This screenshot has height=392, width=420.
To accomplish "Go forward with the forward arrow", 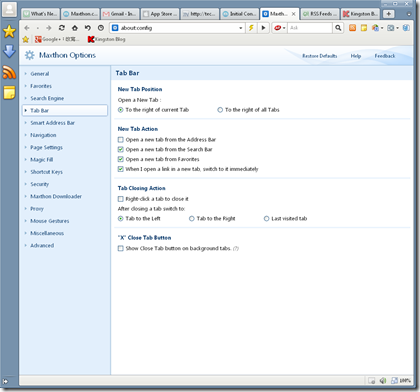I will tap(49, 28).
